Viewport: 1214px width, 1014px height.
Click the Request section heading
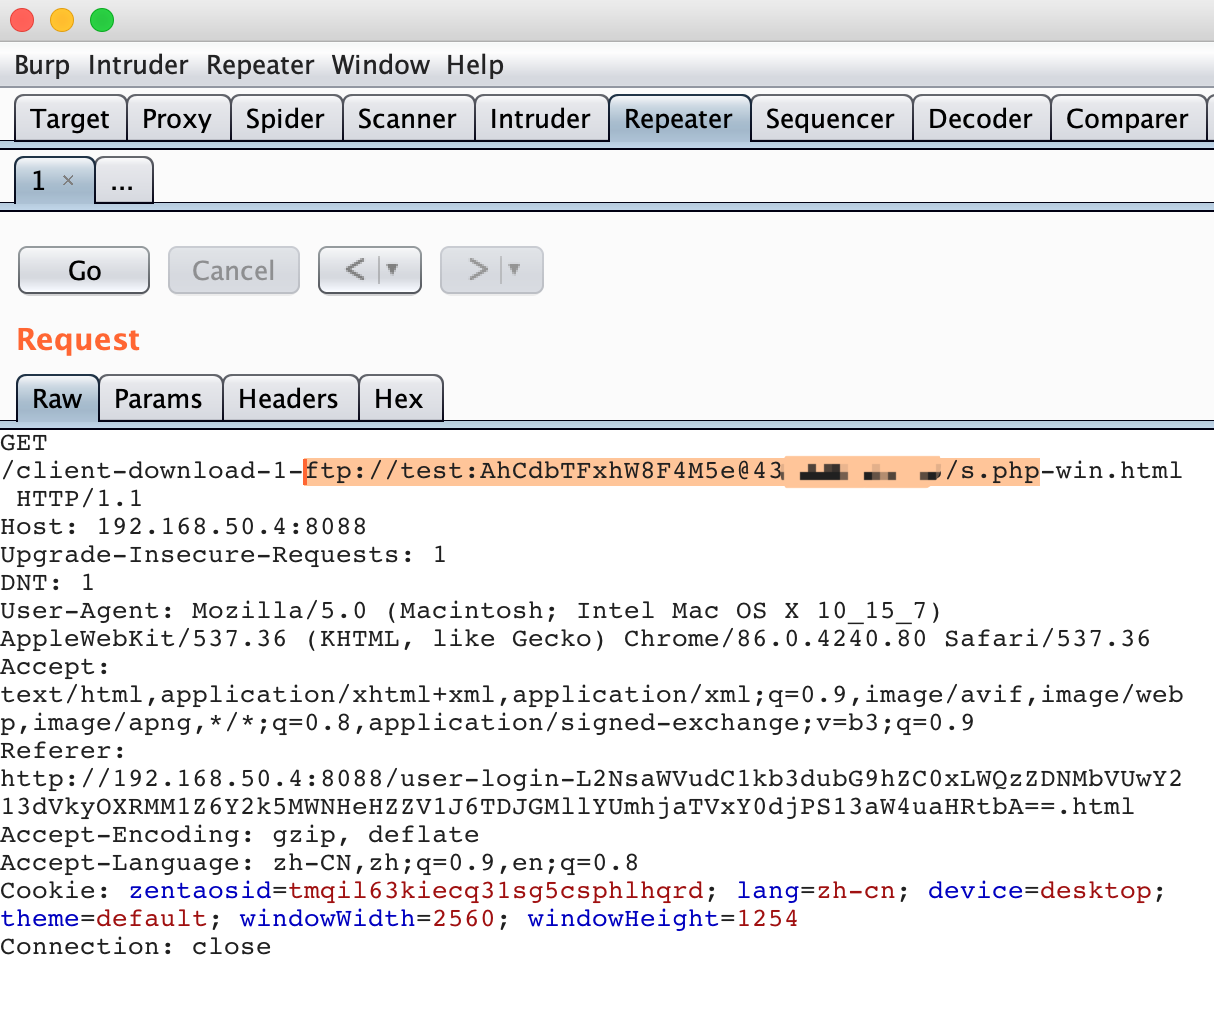click(x=78, y=340)
